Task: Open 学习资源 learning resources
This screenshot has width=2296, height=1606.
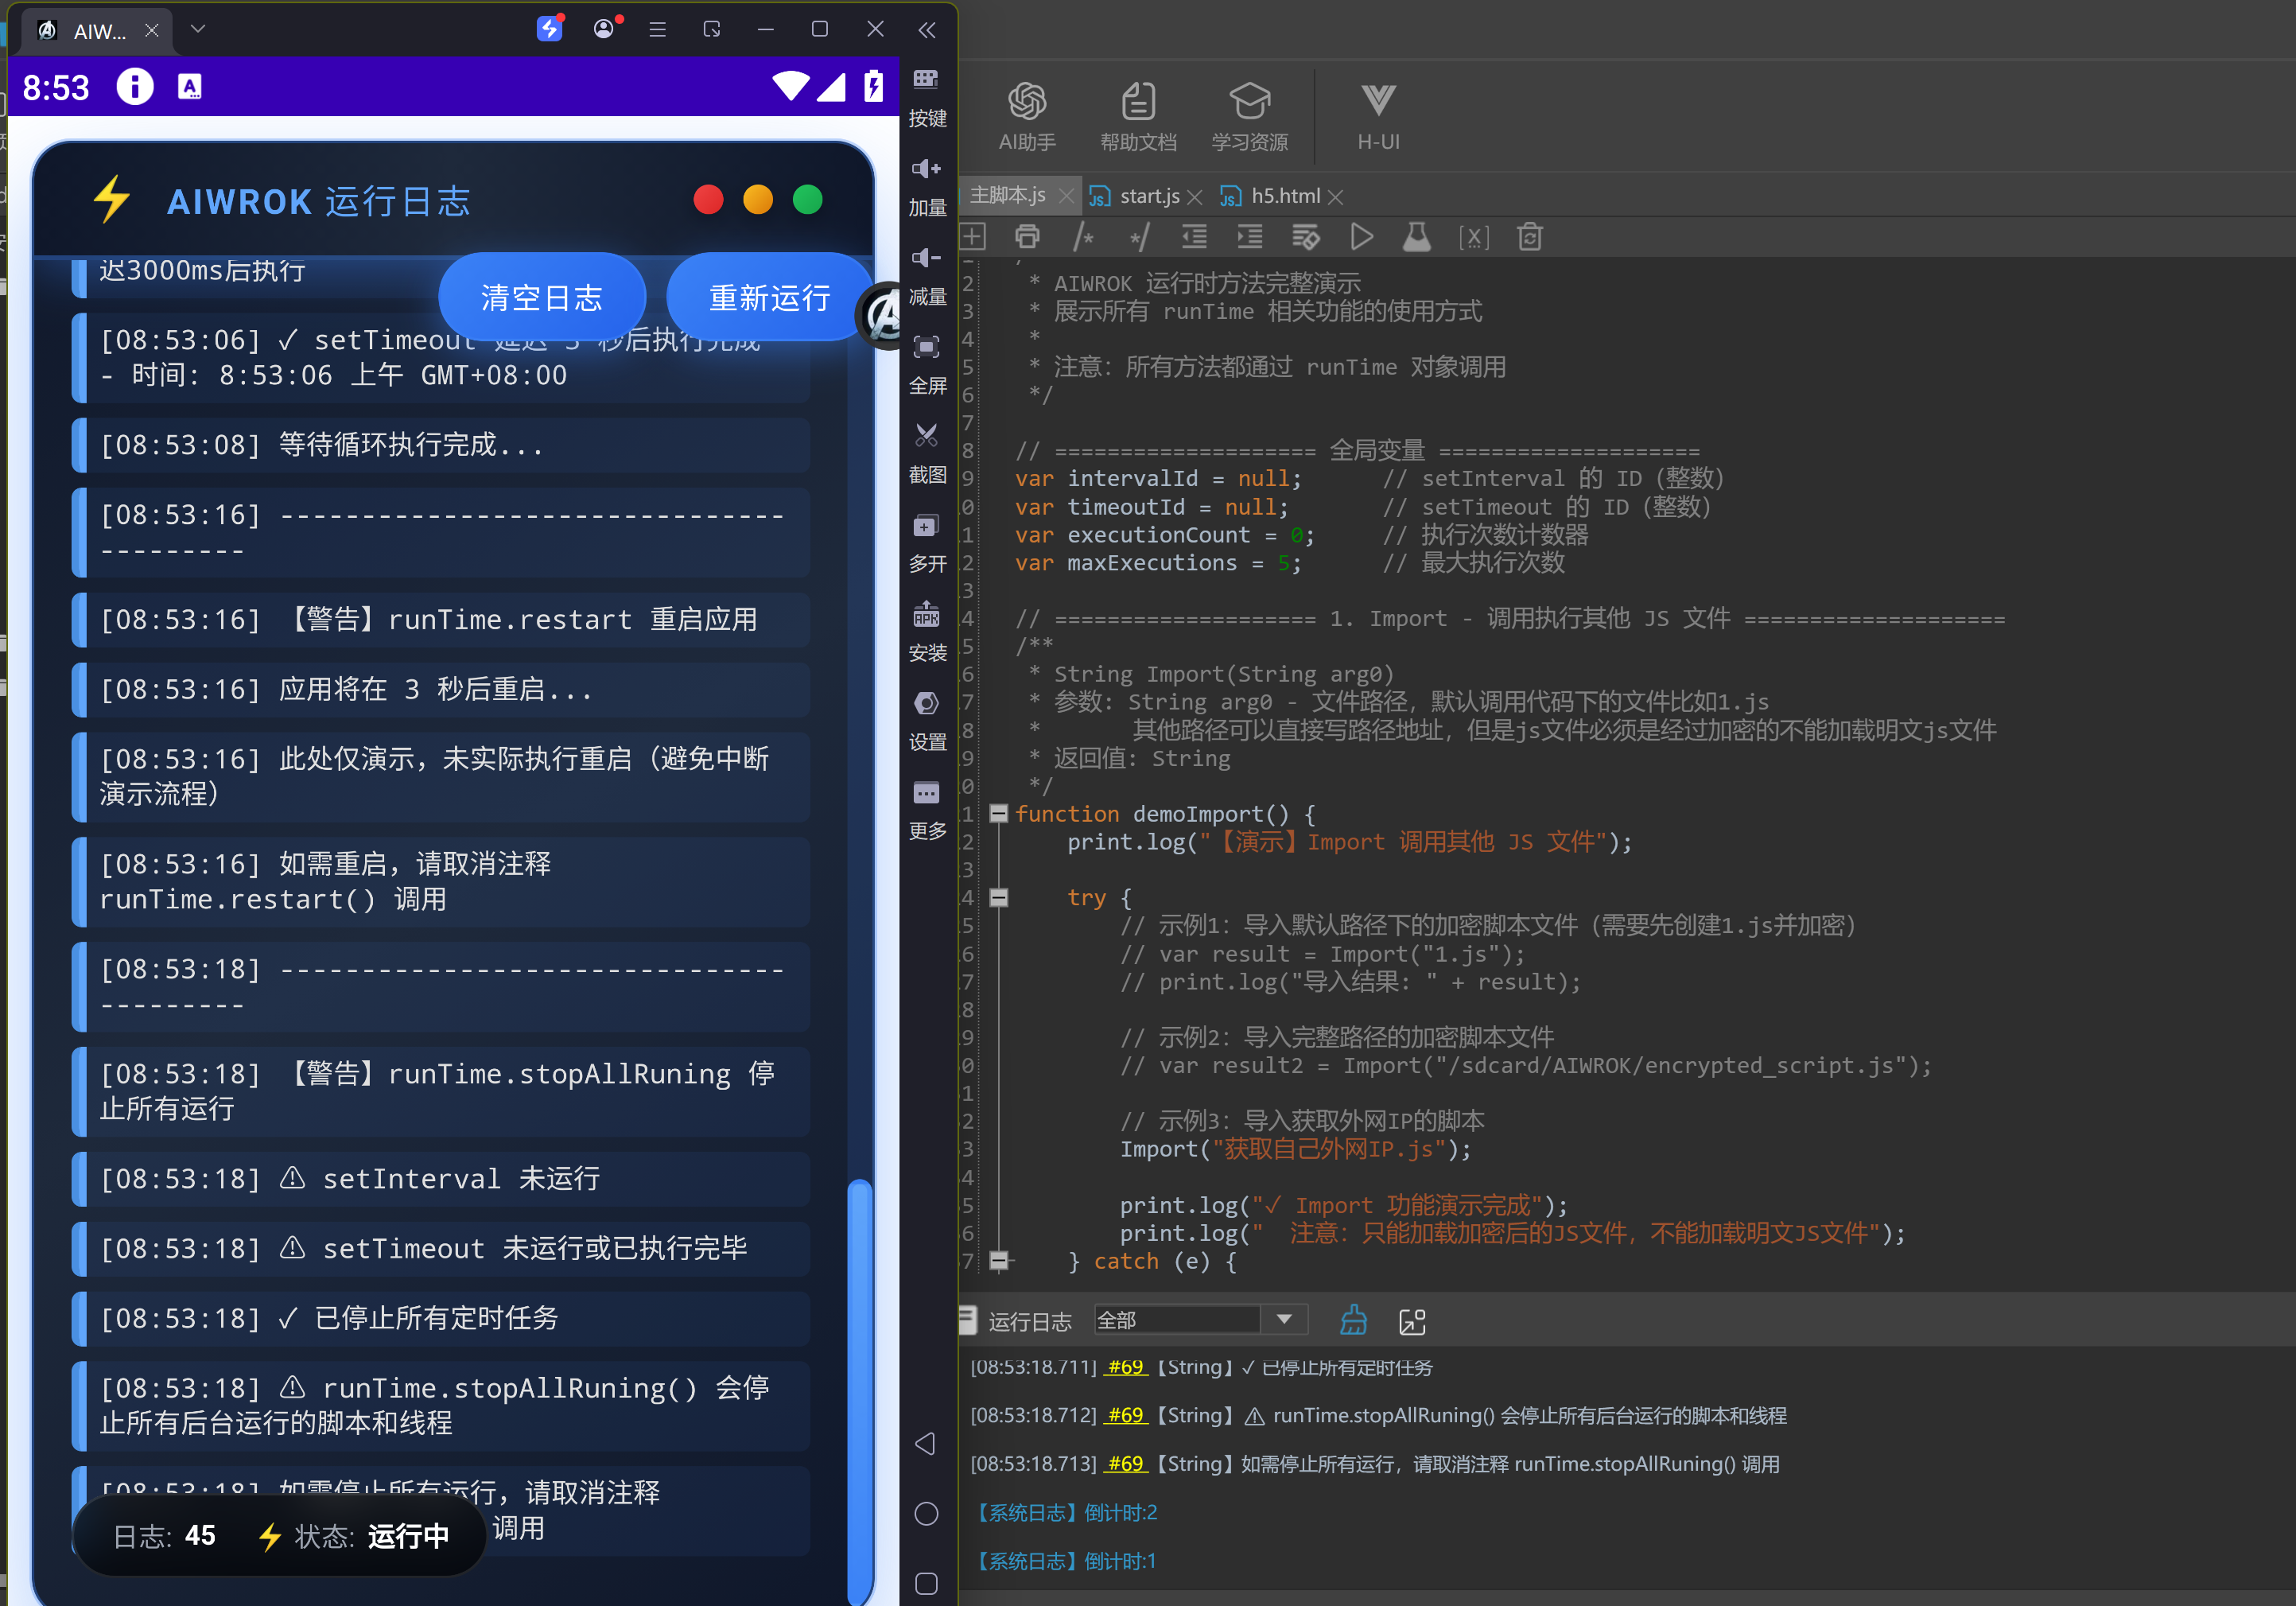Action: [1249, 116]
